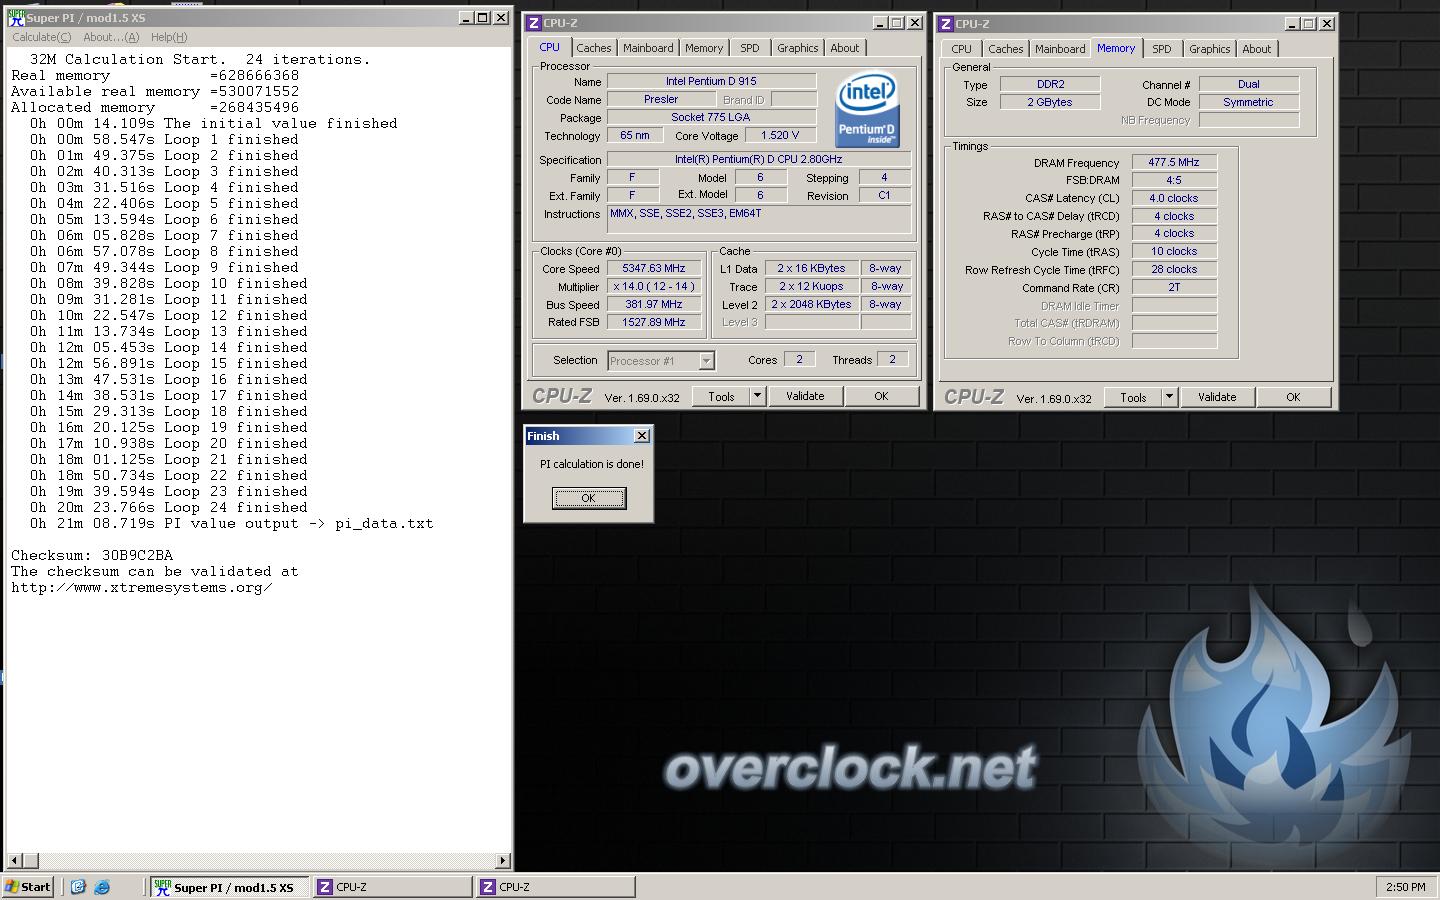Click CAS# Latency 4.0 clocks value
This screenshot has height=900, width=1440.
pos(1174,198)
